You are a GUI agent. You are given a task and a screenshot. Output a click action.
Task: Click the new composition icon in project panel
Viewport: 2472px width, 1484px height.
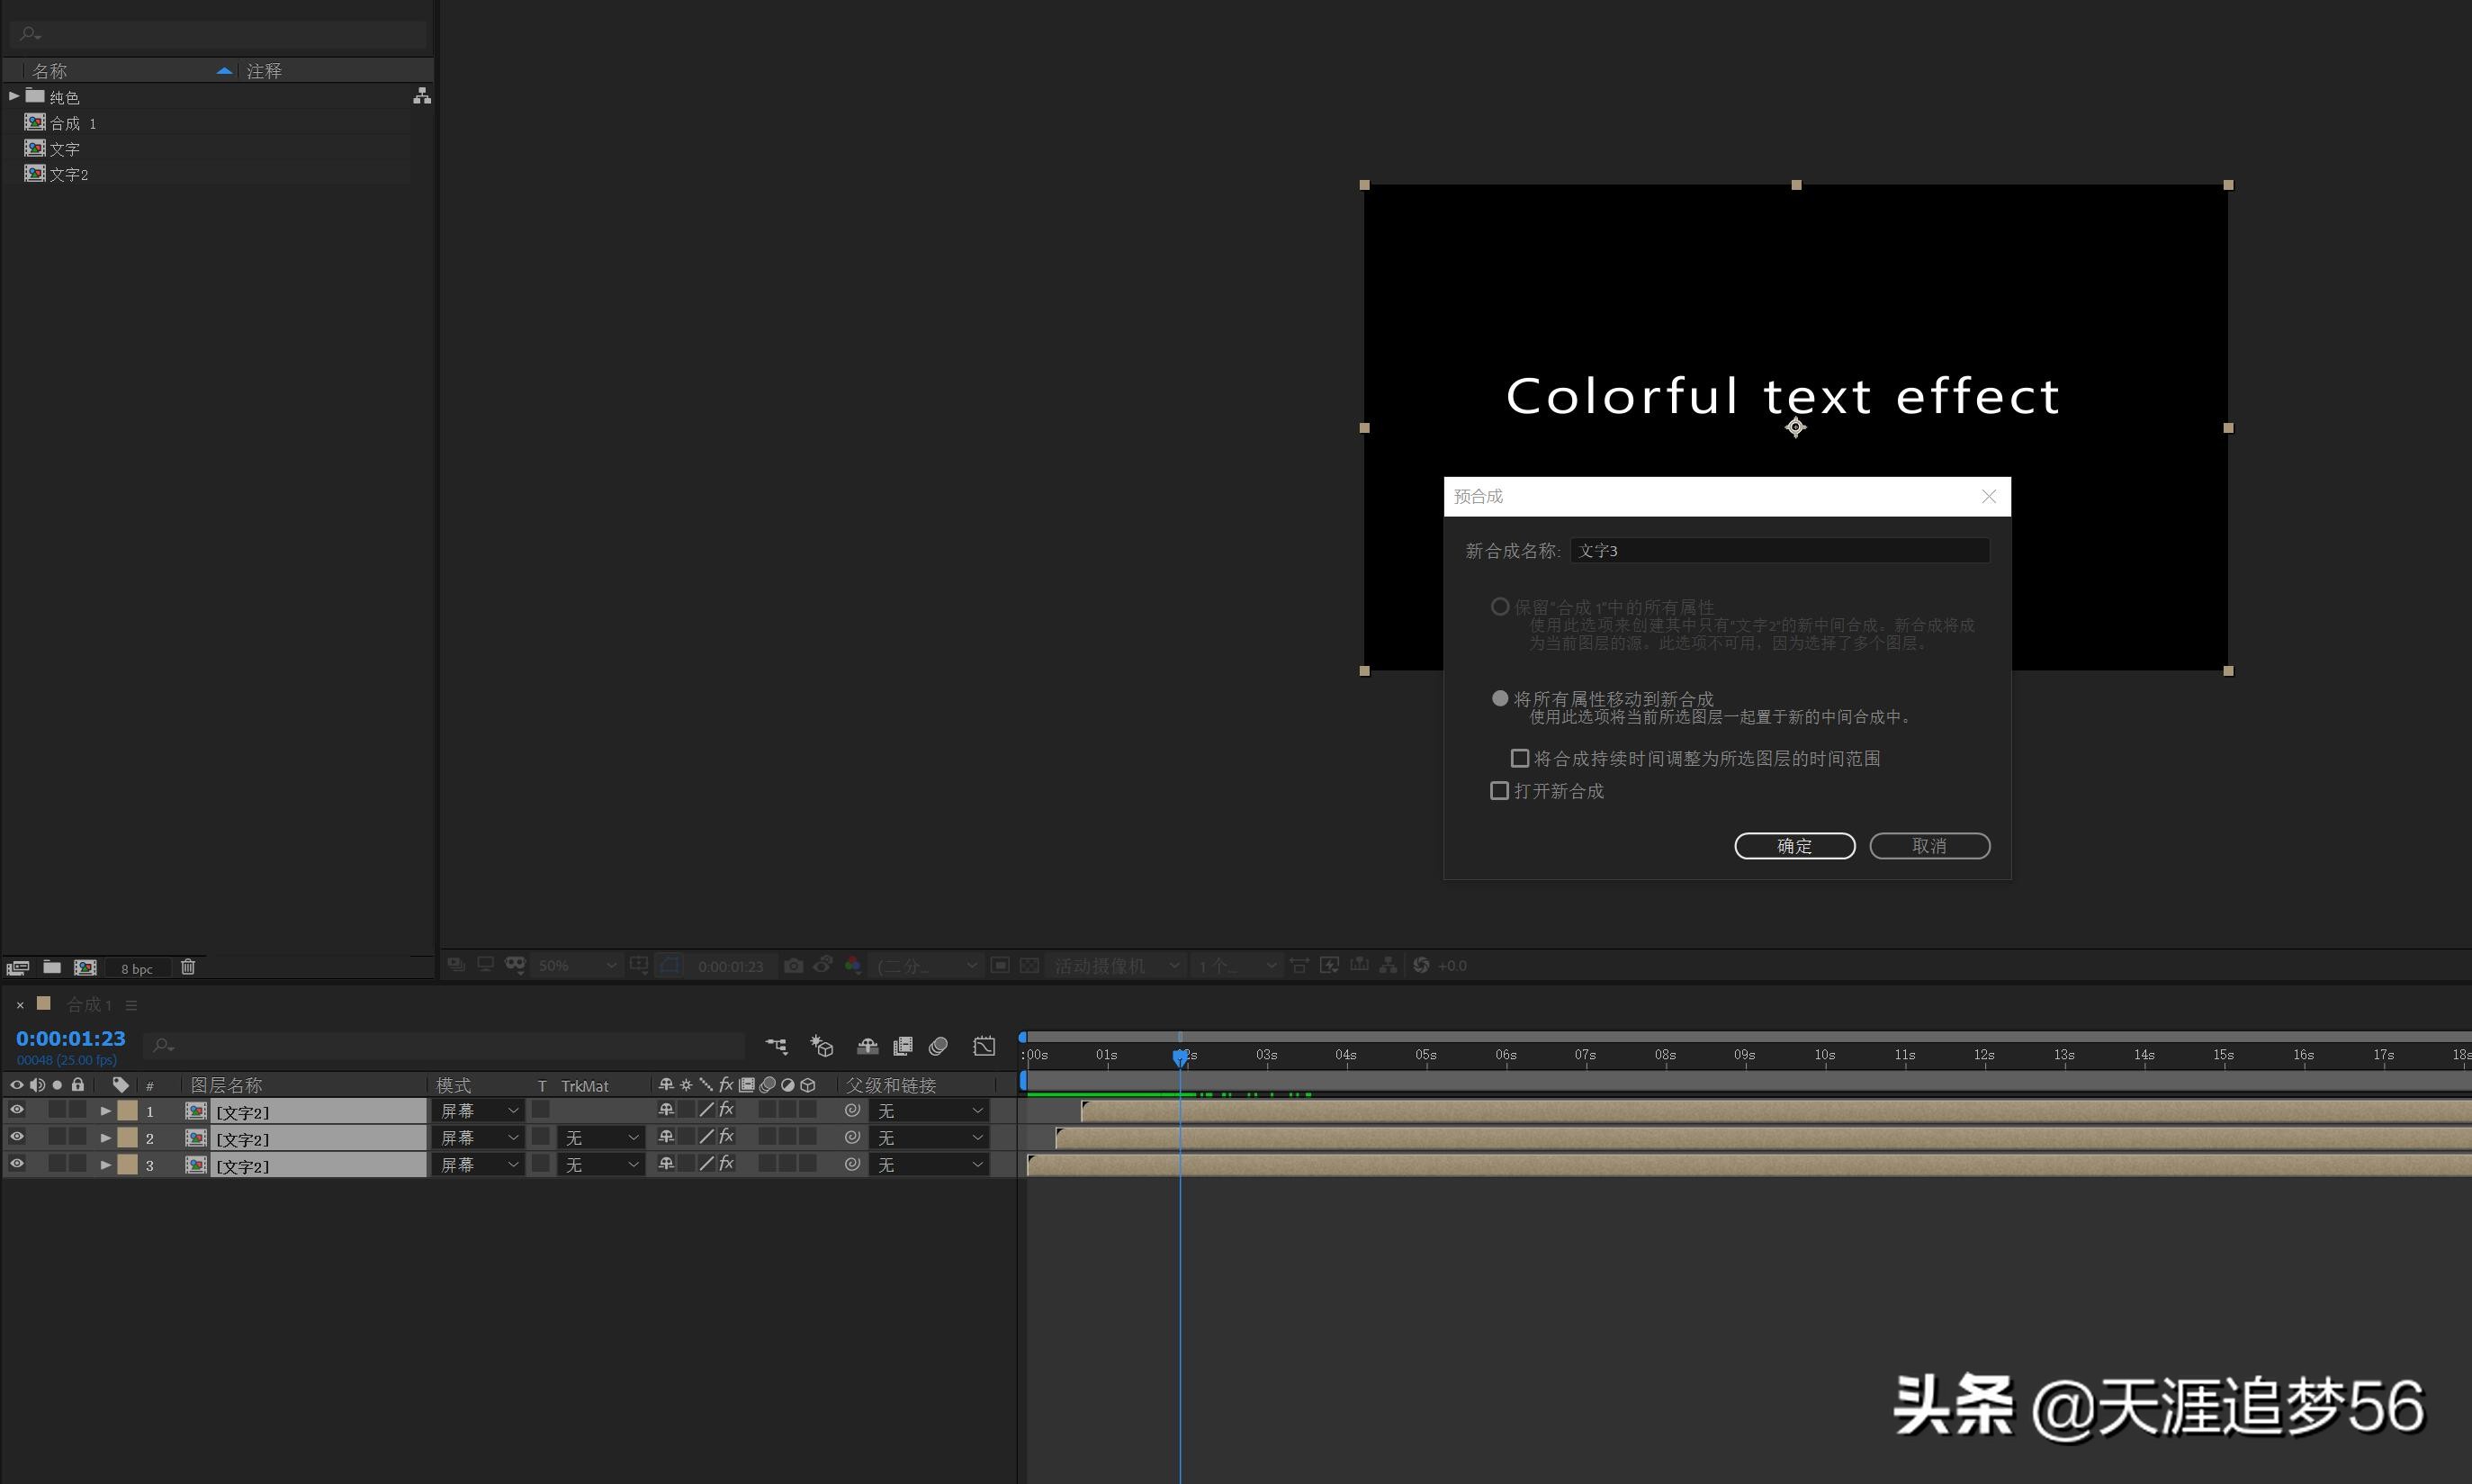click(x=86, y=967)
